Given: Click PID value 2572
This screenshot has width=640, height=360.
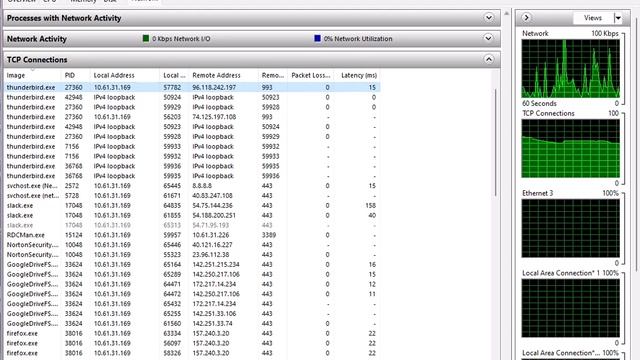Looking at the screenshot, I should click(72, 186).
